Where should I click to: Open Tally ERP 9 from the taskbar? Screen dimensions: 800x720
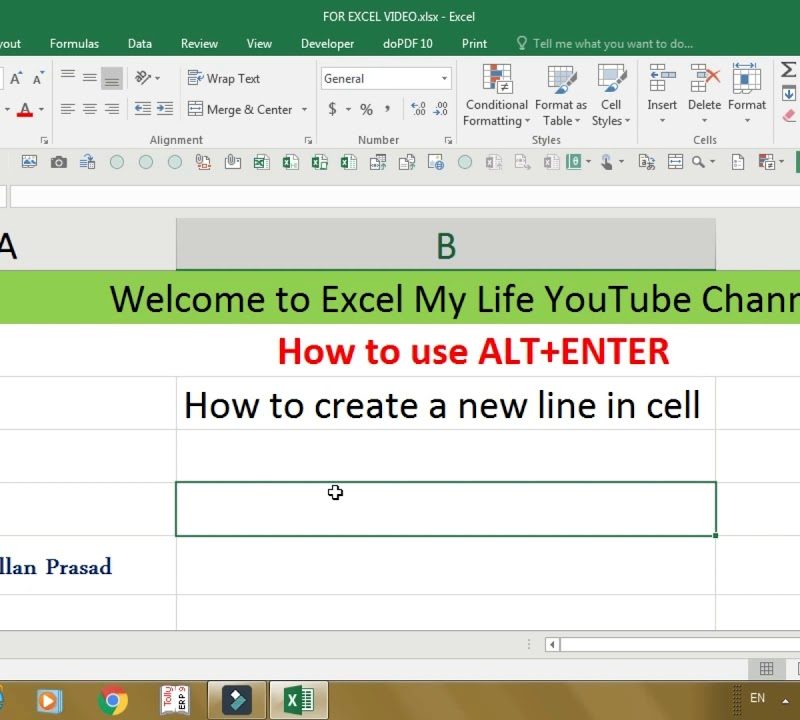click(x=175, y=700)
